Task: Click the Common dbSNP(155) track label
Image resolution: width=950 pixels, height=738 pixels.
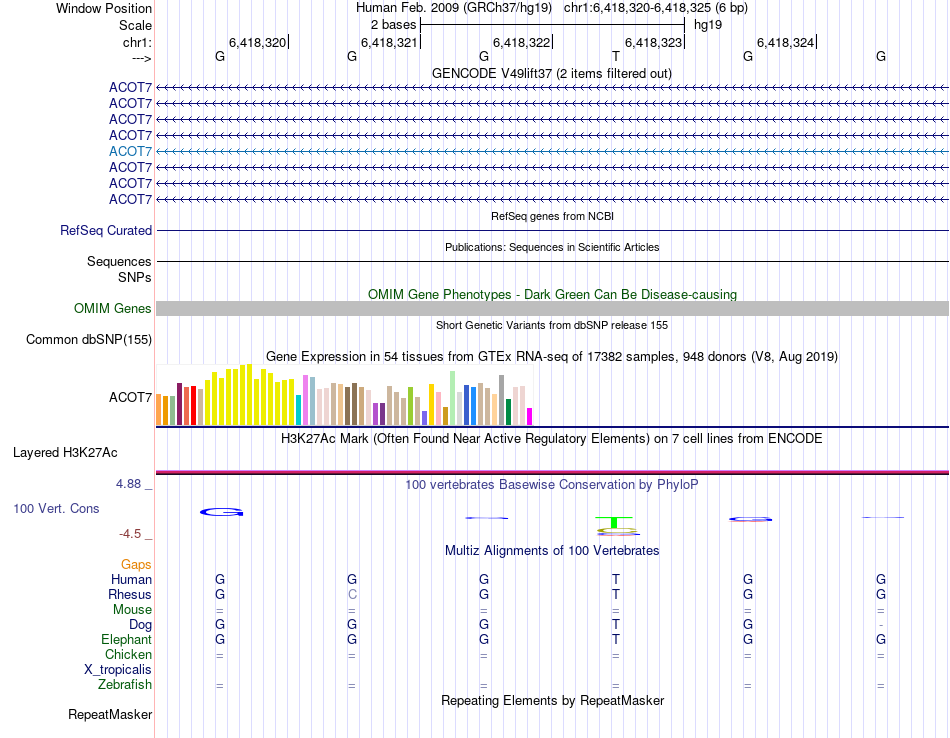Action: point(89,339)
